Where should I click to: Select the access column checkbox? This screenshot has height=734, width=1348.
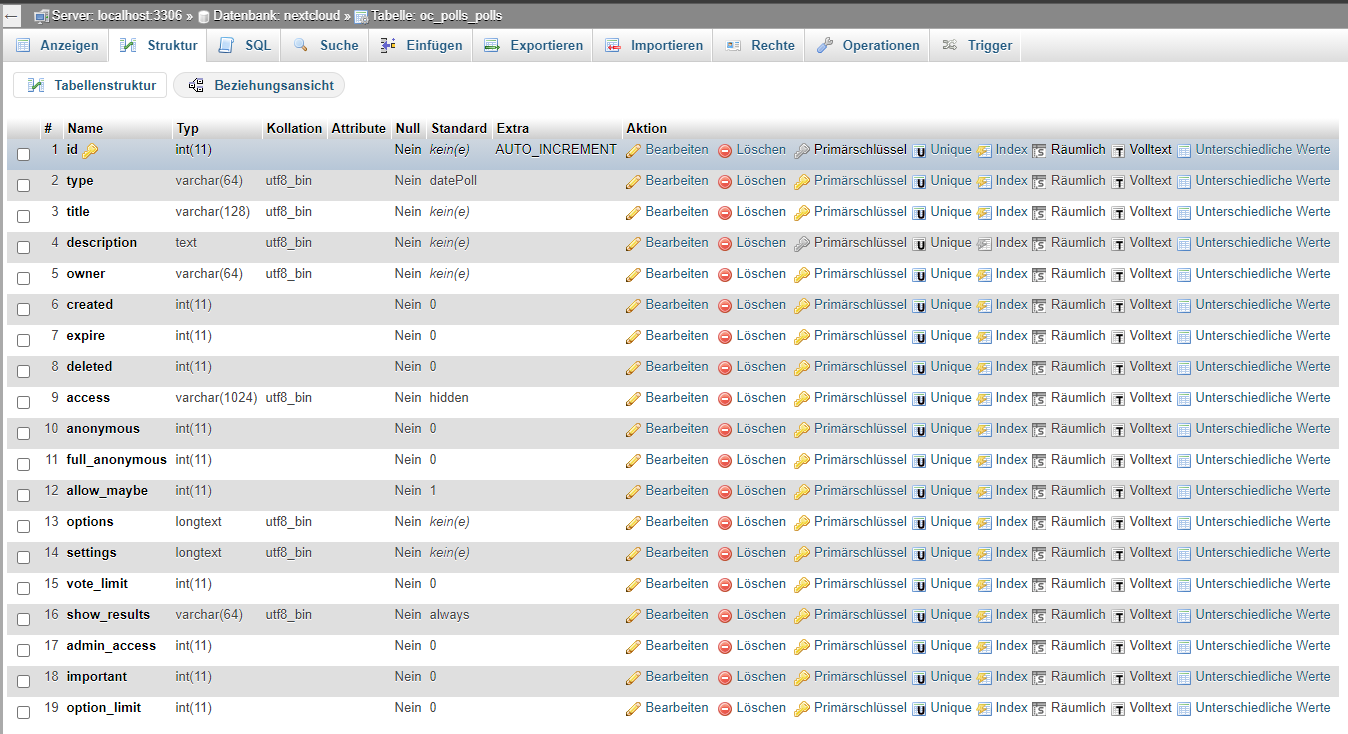pyautogui.click(x=23, y=402)
